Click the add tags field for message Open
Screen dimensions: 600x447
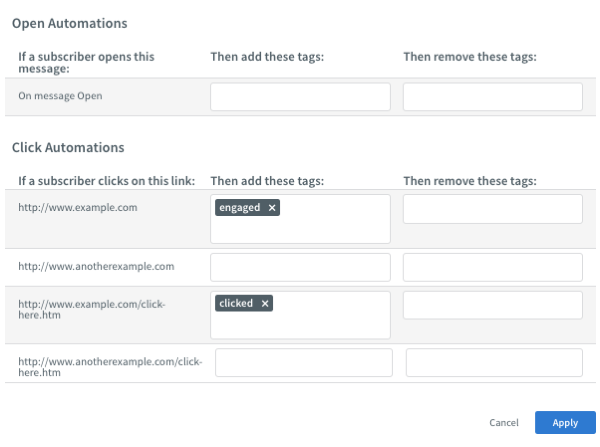300,97
